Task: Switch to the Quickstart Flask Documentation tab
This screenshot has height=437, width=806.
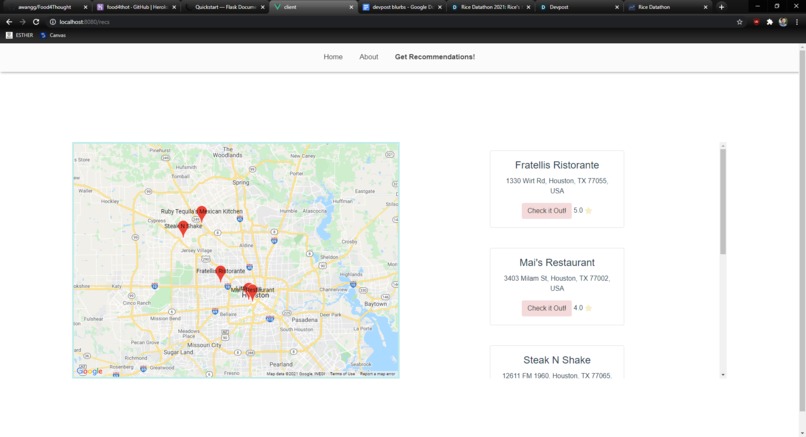Action: coord(225,7)
